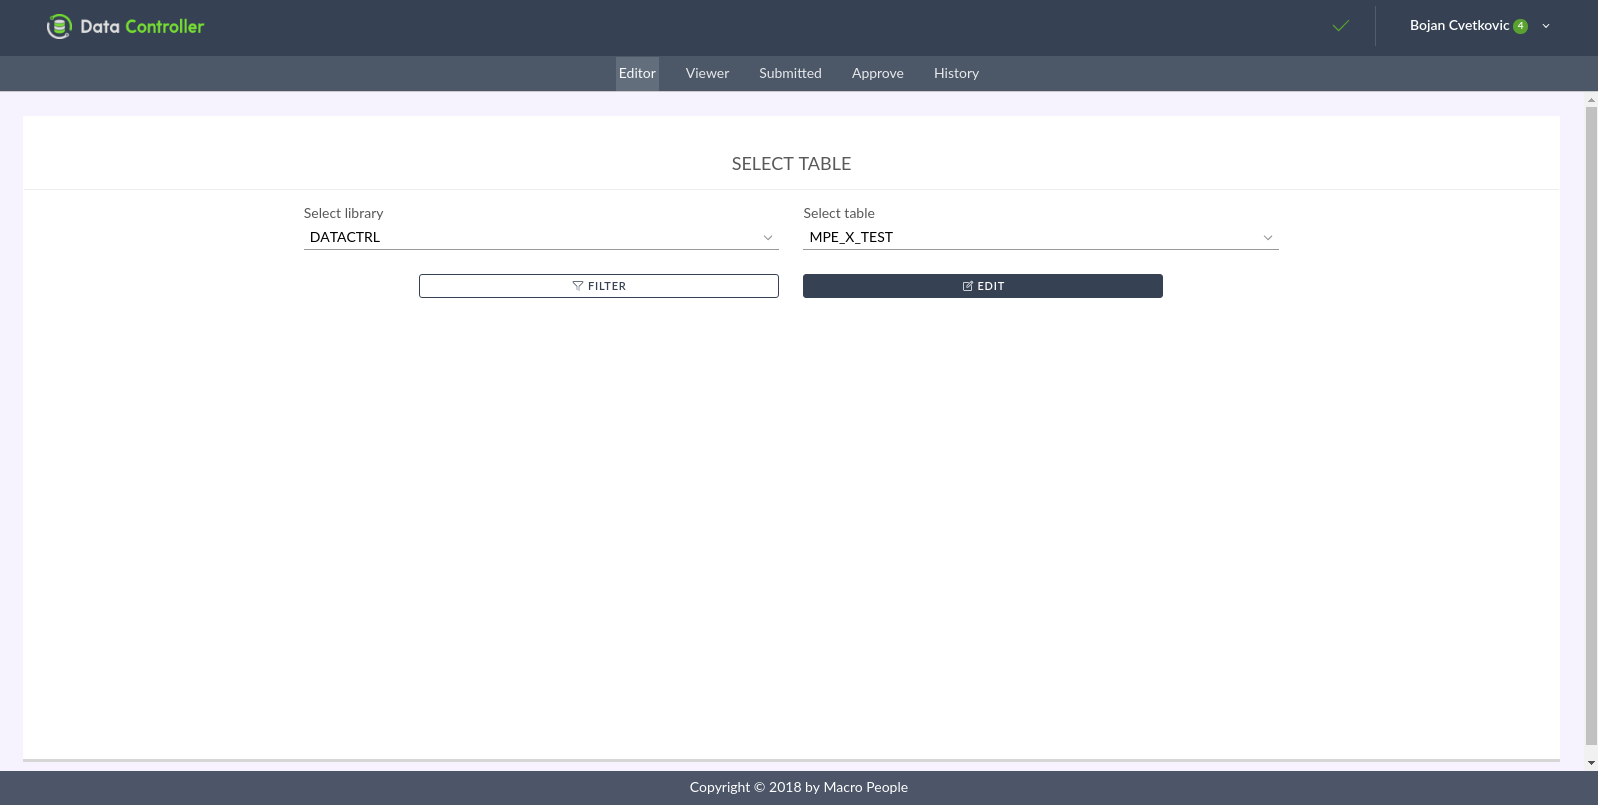Go to the Approve tab
Screen dimensions: 1598x805
click(x=877, y=73)
